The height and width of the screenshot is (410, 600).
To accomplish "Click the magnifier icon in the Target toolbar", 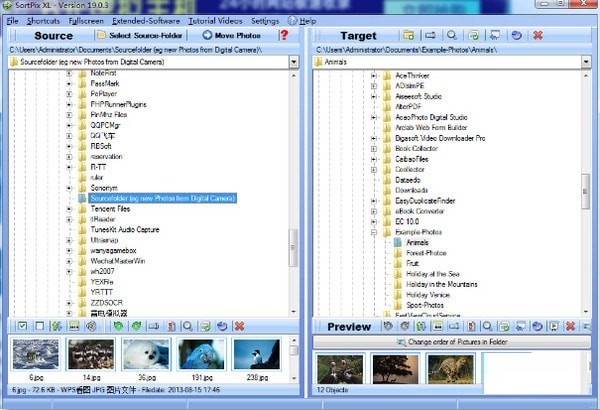I will (x=452, y=35).
